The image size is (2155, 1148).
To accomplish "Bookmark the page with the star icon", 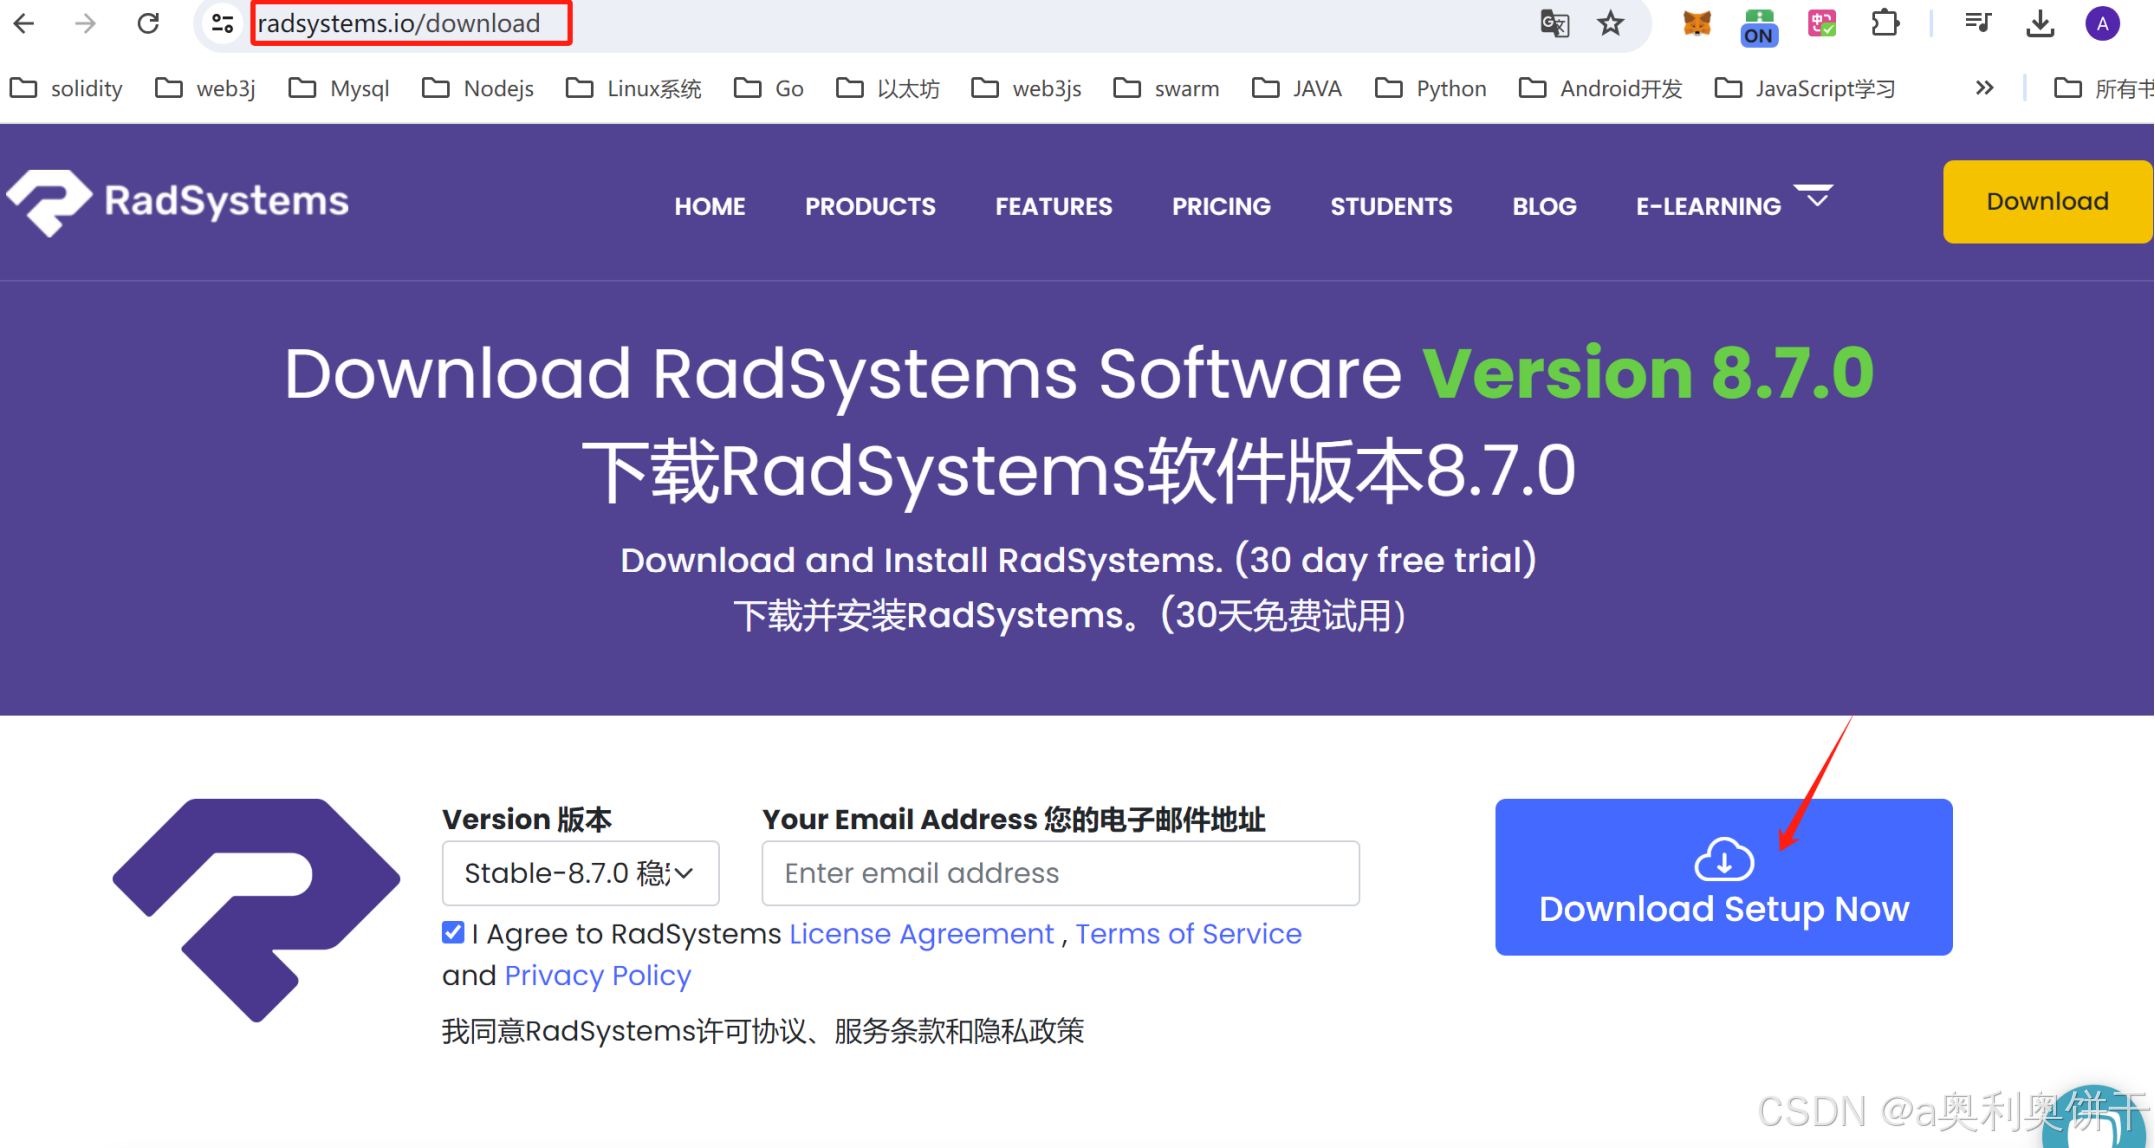I will pyautogui.click(x=1610, y=23).
